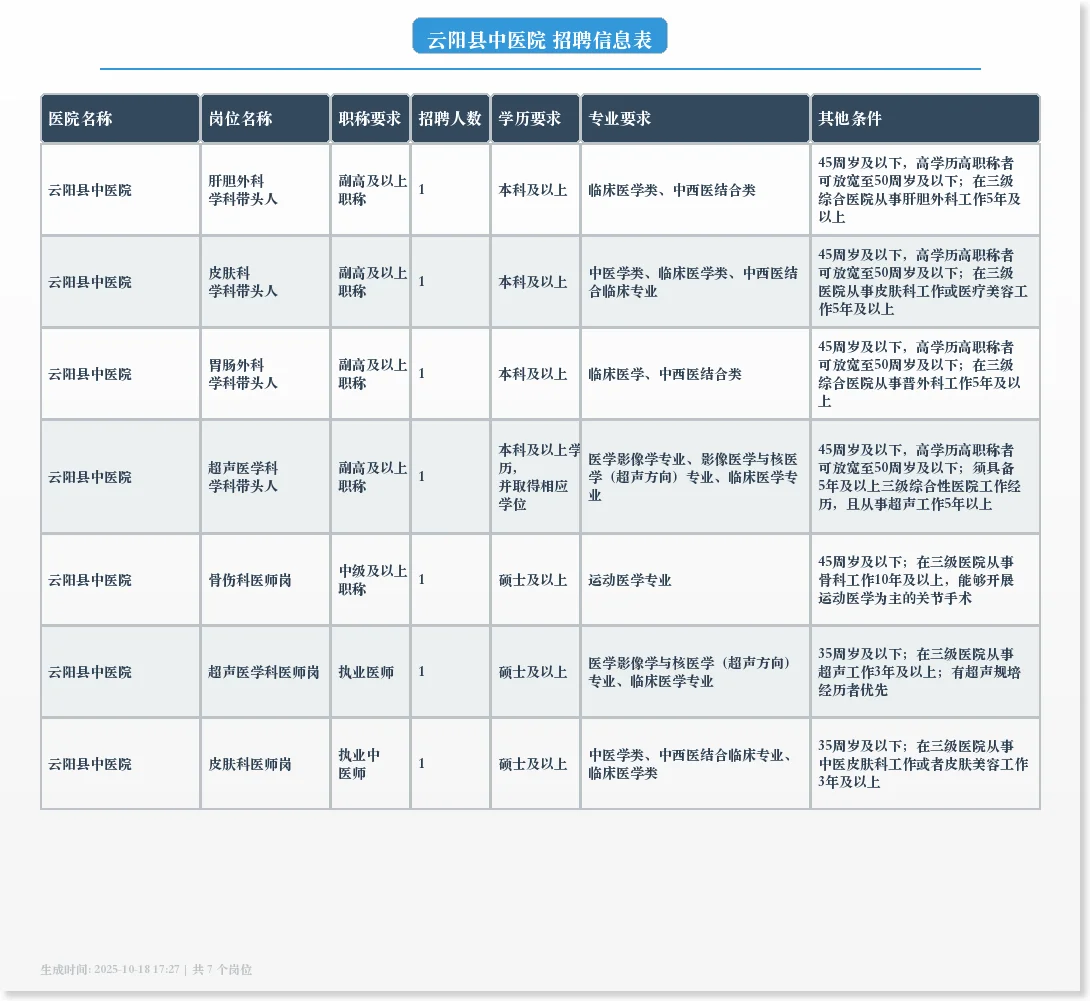Click 副高及以上 职称 in 超声医学科 学科带头人 row
The image size is (1090, 1001).
pyautogui.click(x=371, y=477)
